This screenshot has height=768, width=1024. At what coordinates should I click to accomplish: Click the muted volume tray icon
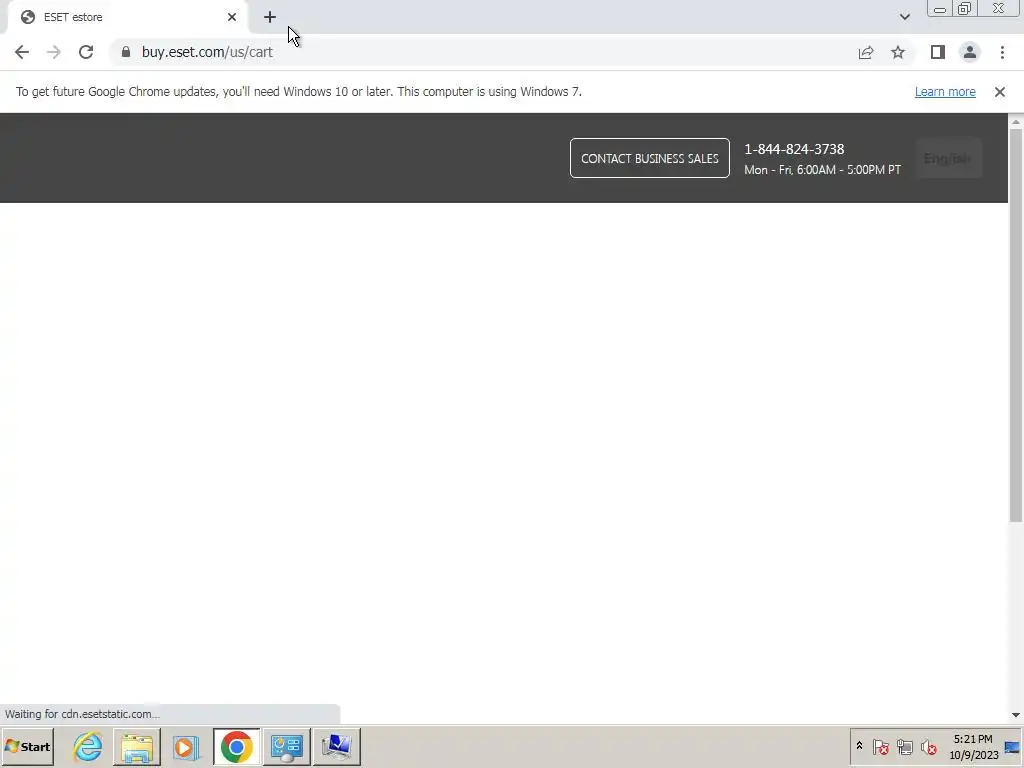928,746
